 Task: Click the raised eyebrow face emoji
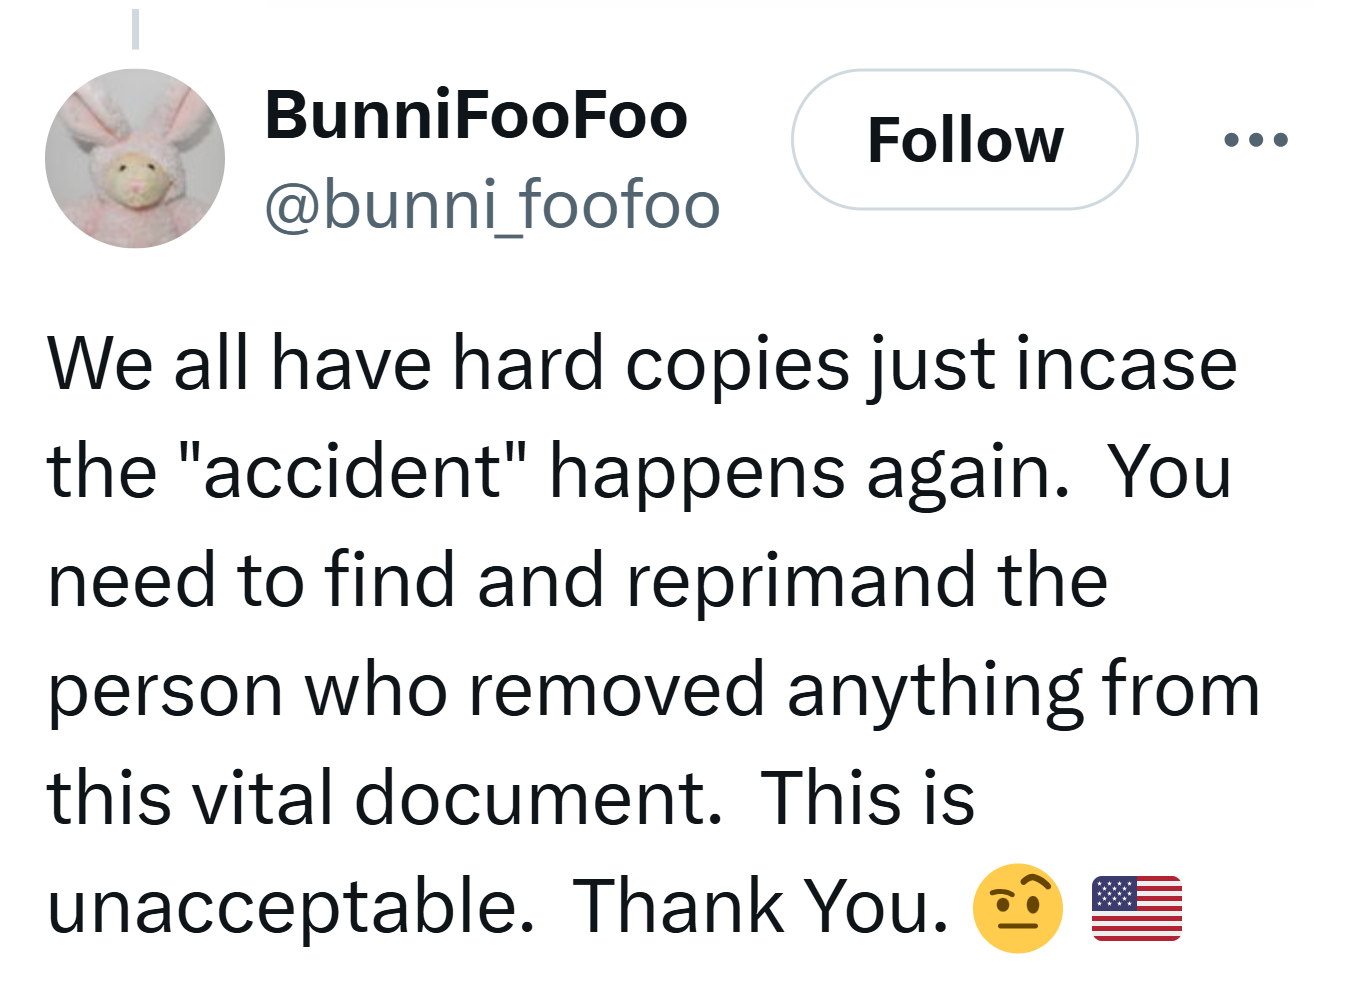1017,908
